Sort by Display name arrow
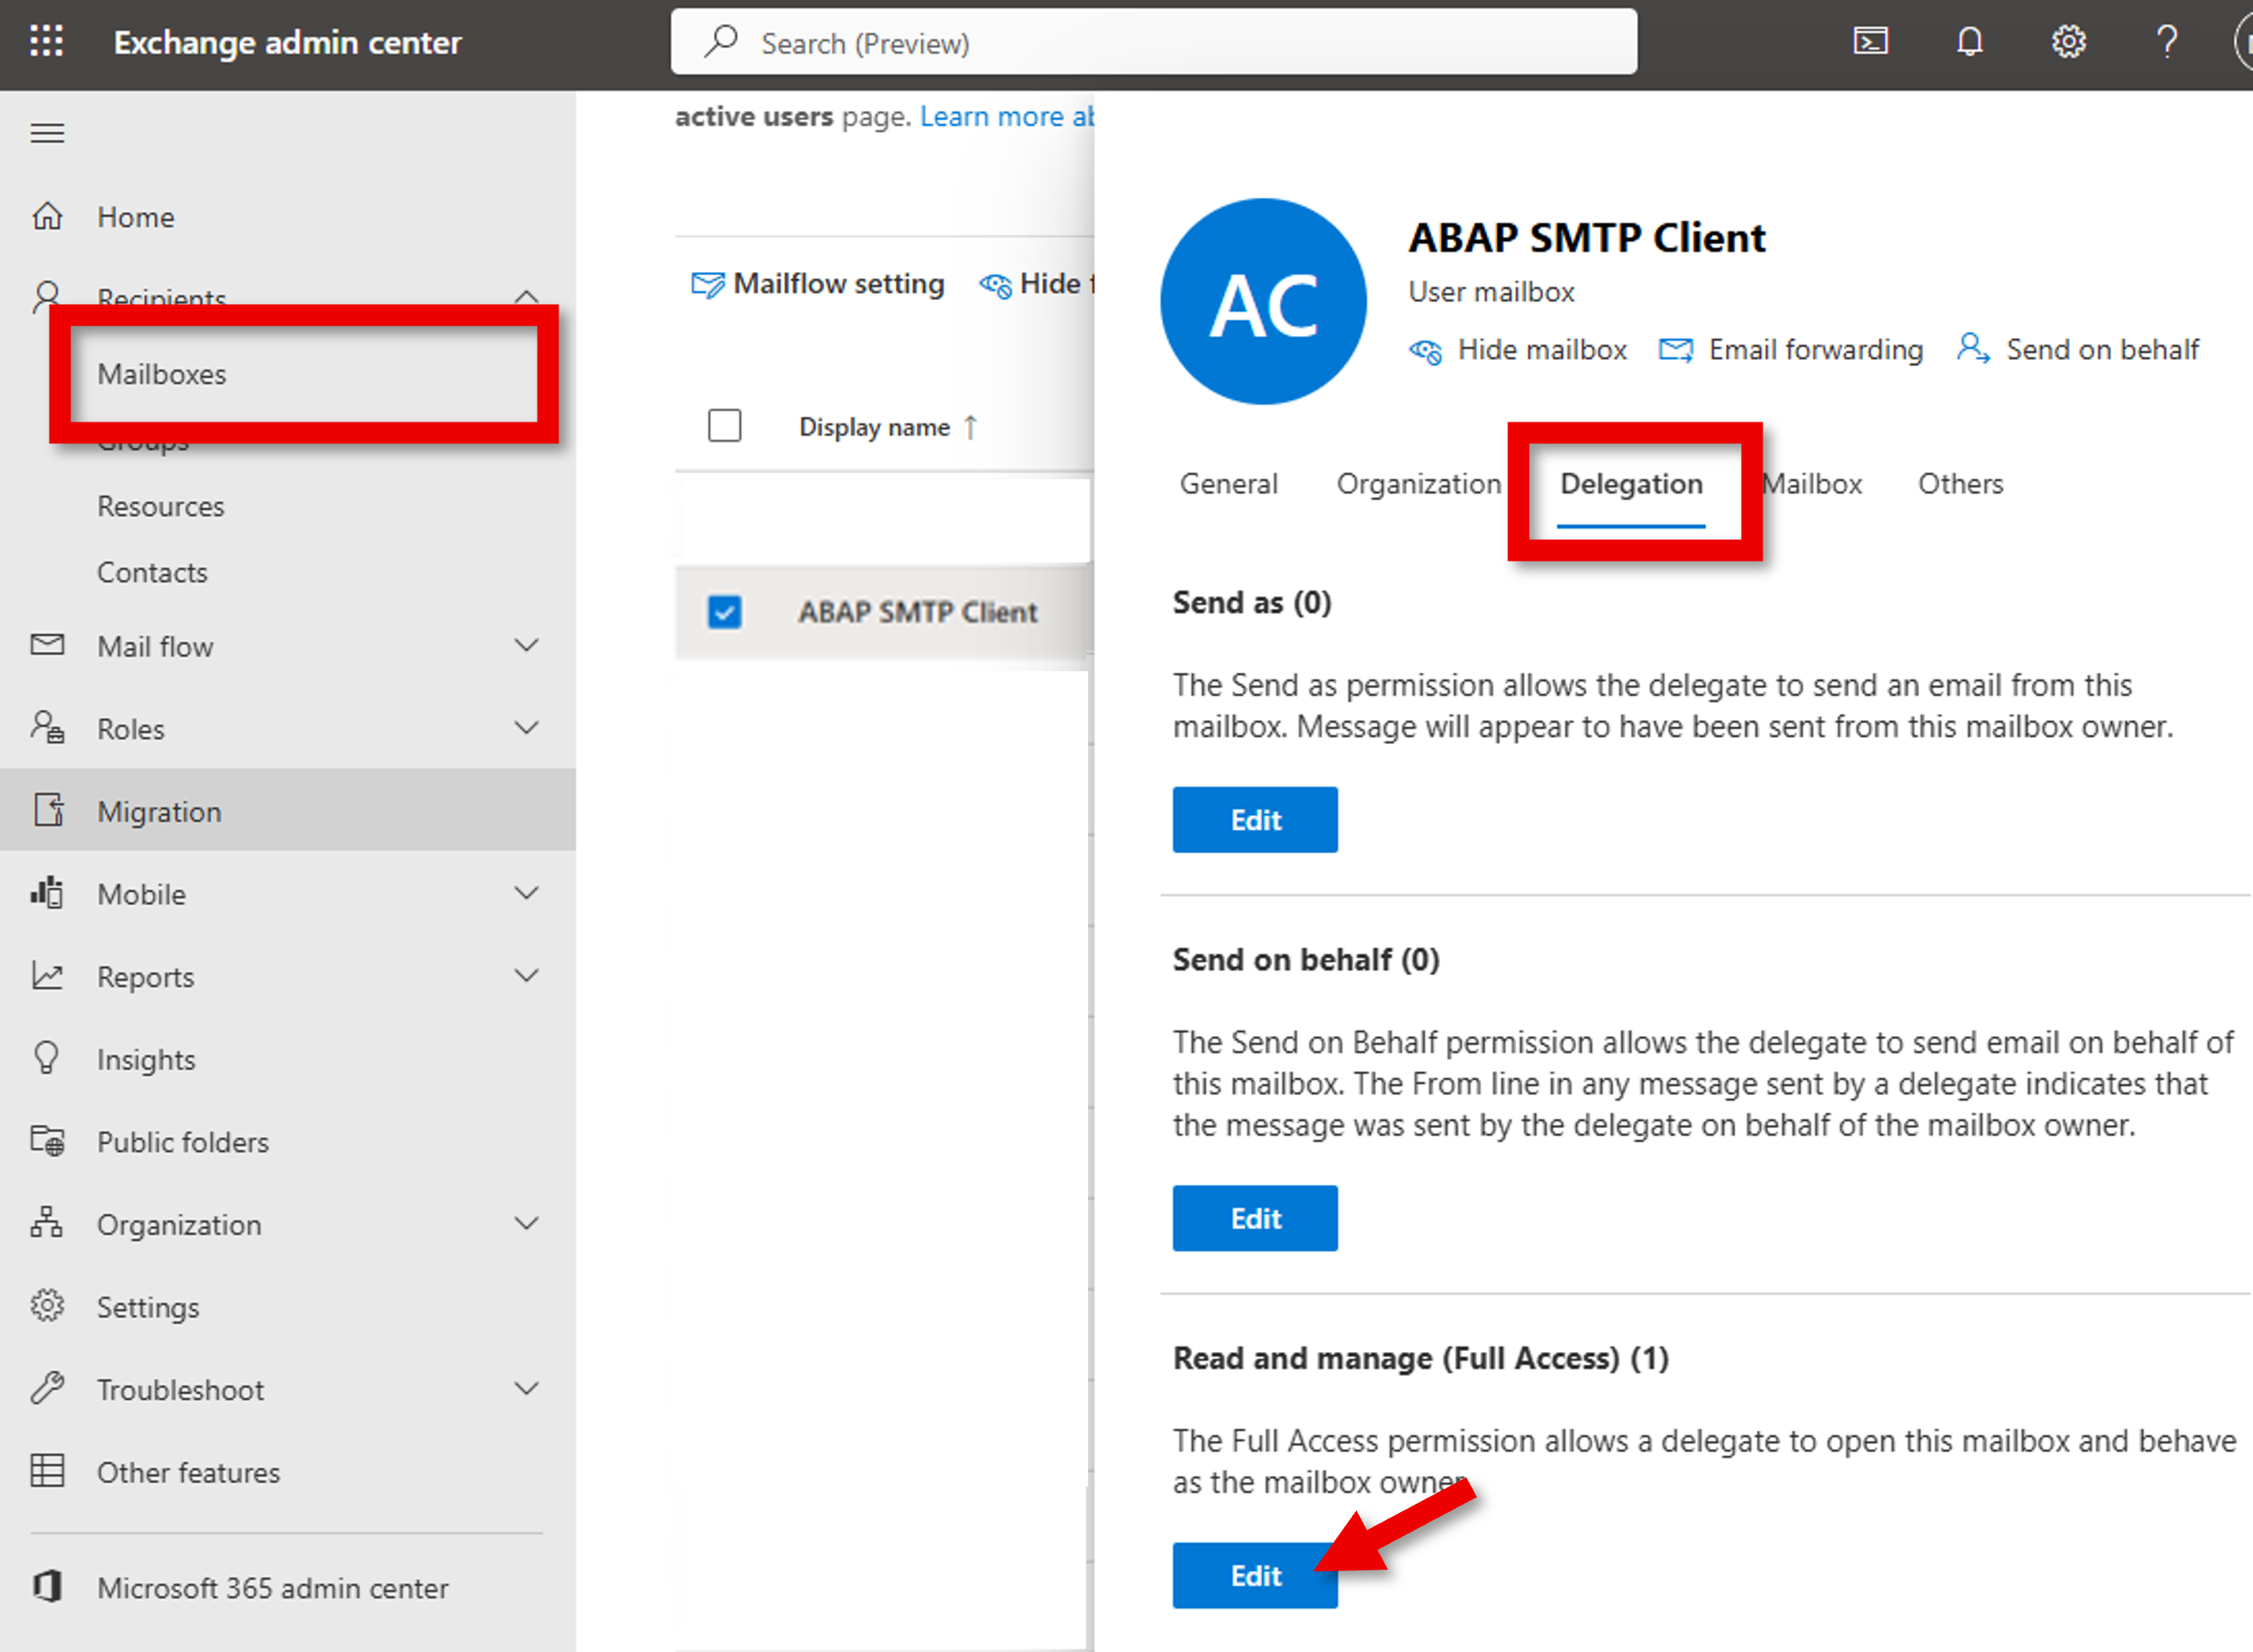The height and width of the screenshot is (1652, 2253). [x=970, y=427]
